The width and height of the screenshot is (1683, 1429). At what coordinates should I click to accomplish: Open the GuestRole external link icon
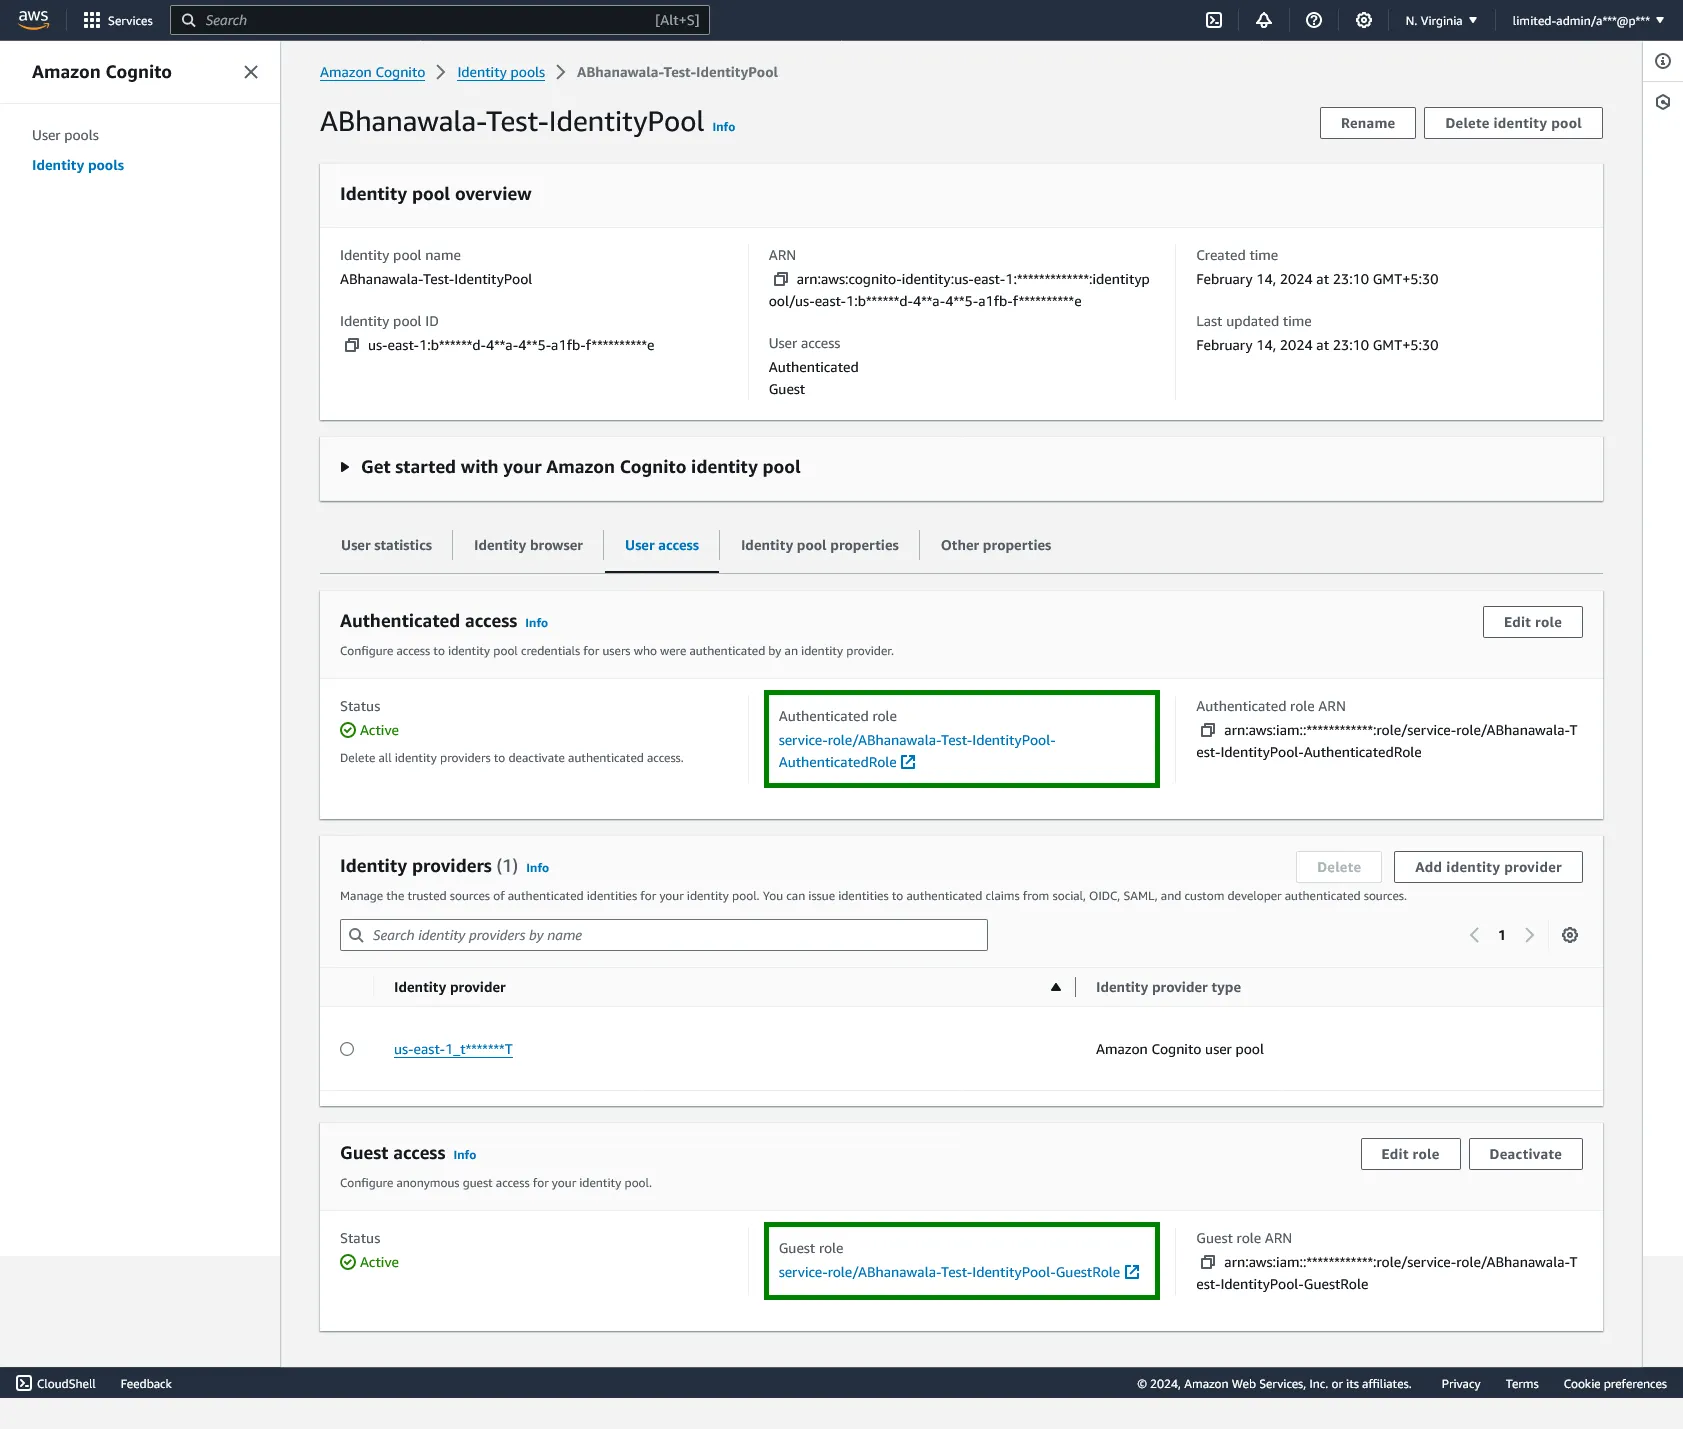coord(1132,1272)
